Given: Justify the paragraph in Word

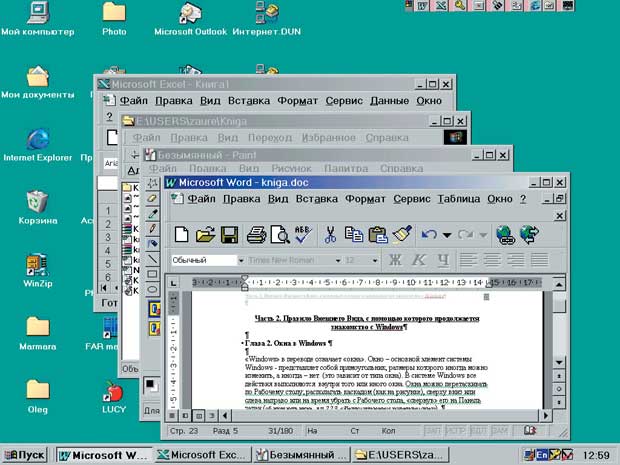Looking at the screenshot, I should coord(539,260).
